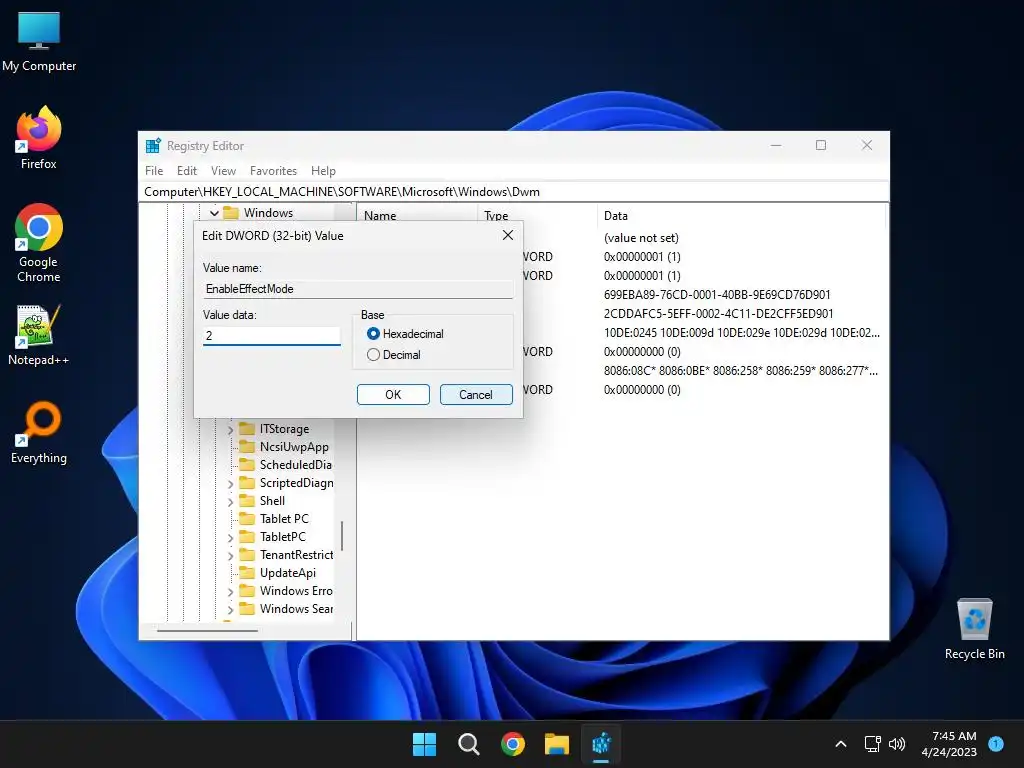
Task: Open the Windows Start menu
Action: (x=424, y=744)
